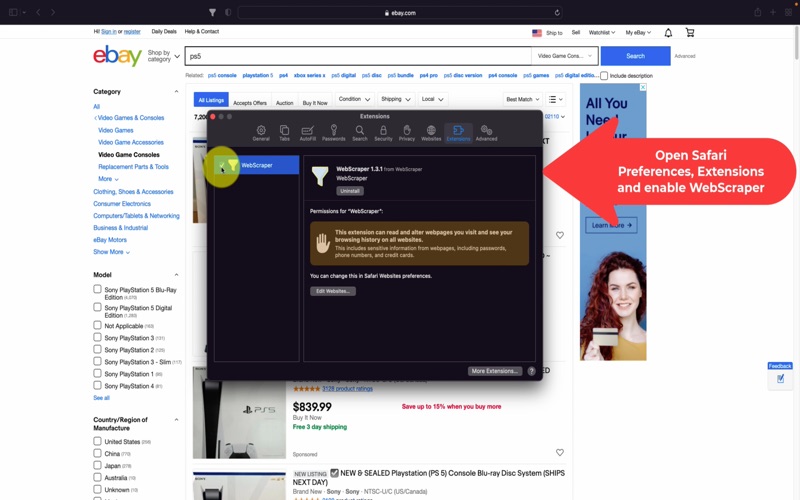Check the Sony PlayStation 5 Blu-Ray Edition filter
800x500 pixels.
click(x=98, y=290)
